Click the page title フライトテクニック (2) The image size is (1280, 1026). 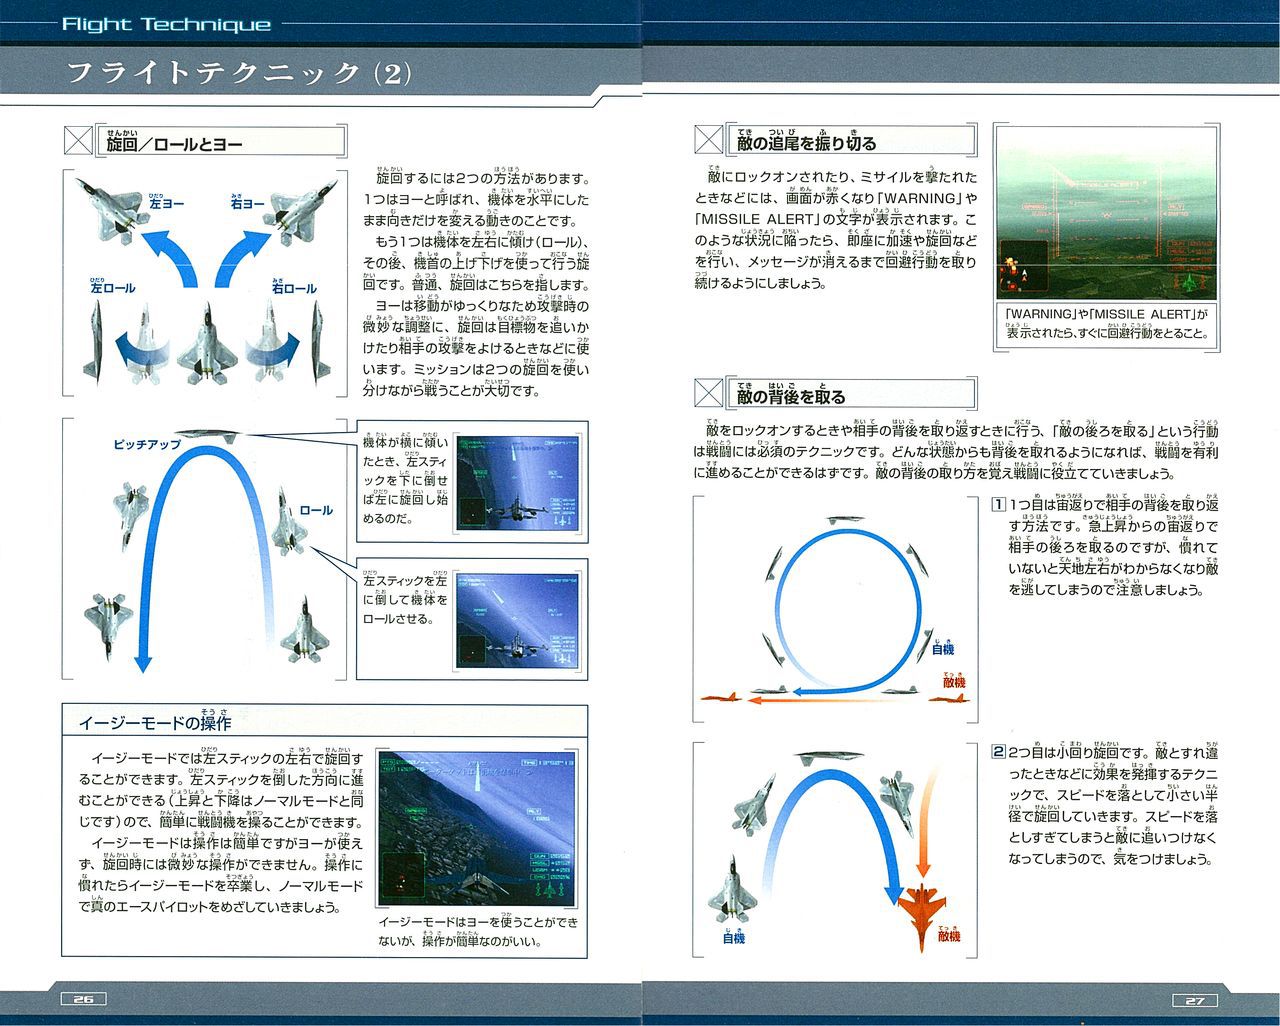(x=237, y=73)
